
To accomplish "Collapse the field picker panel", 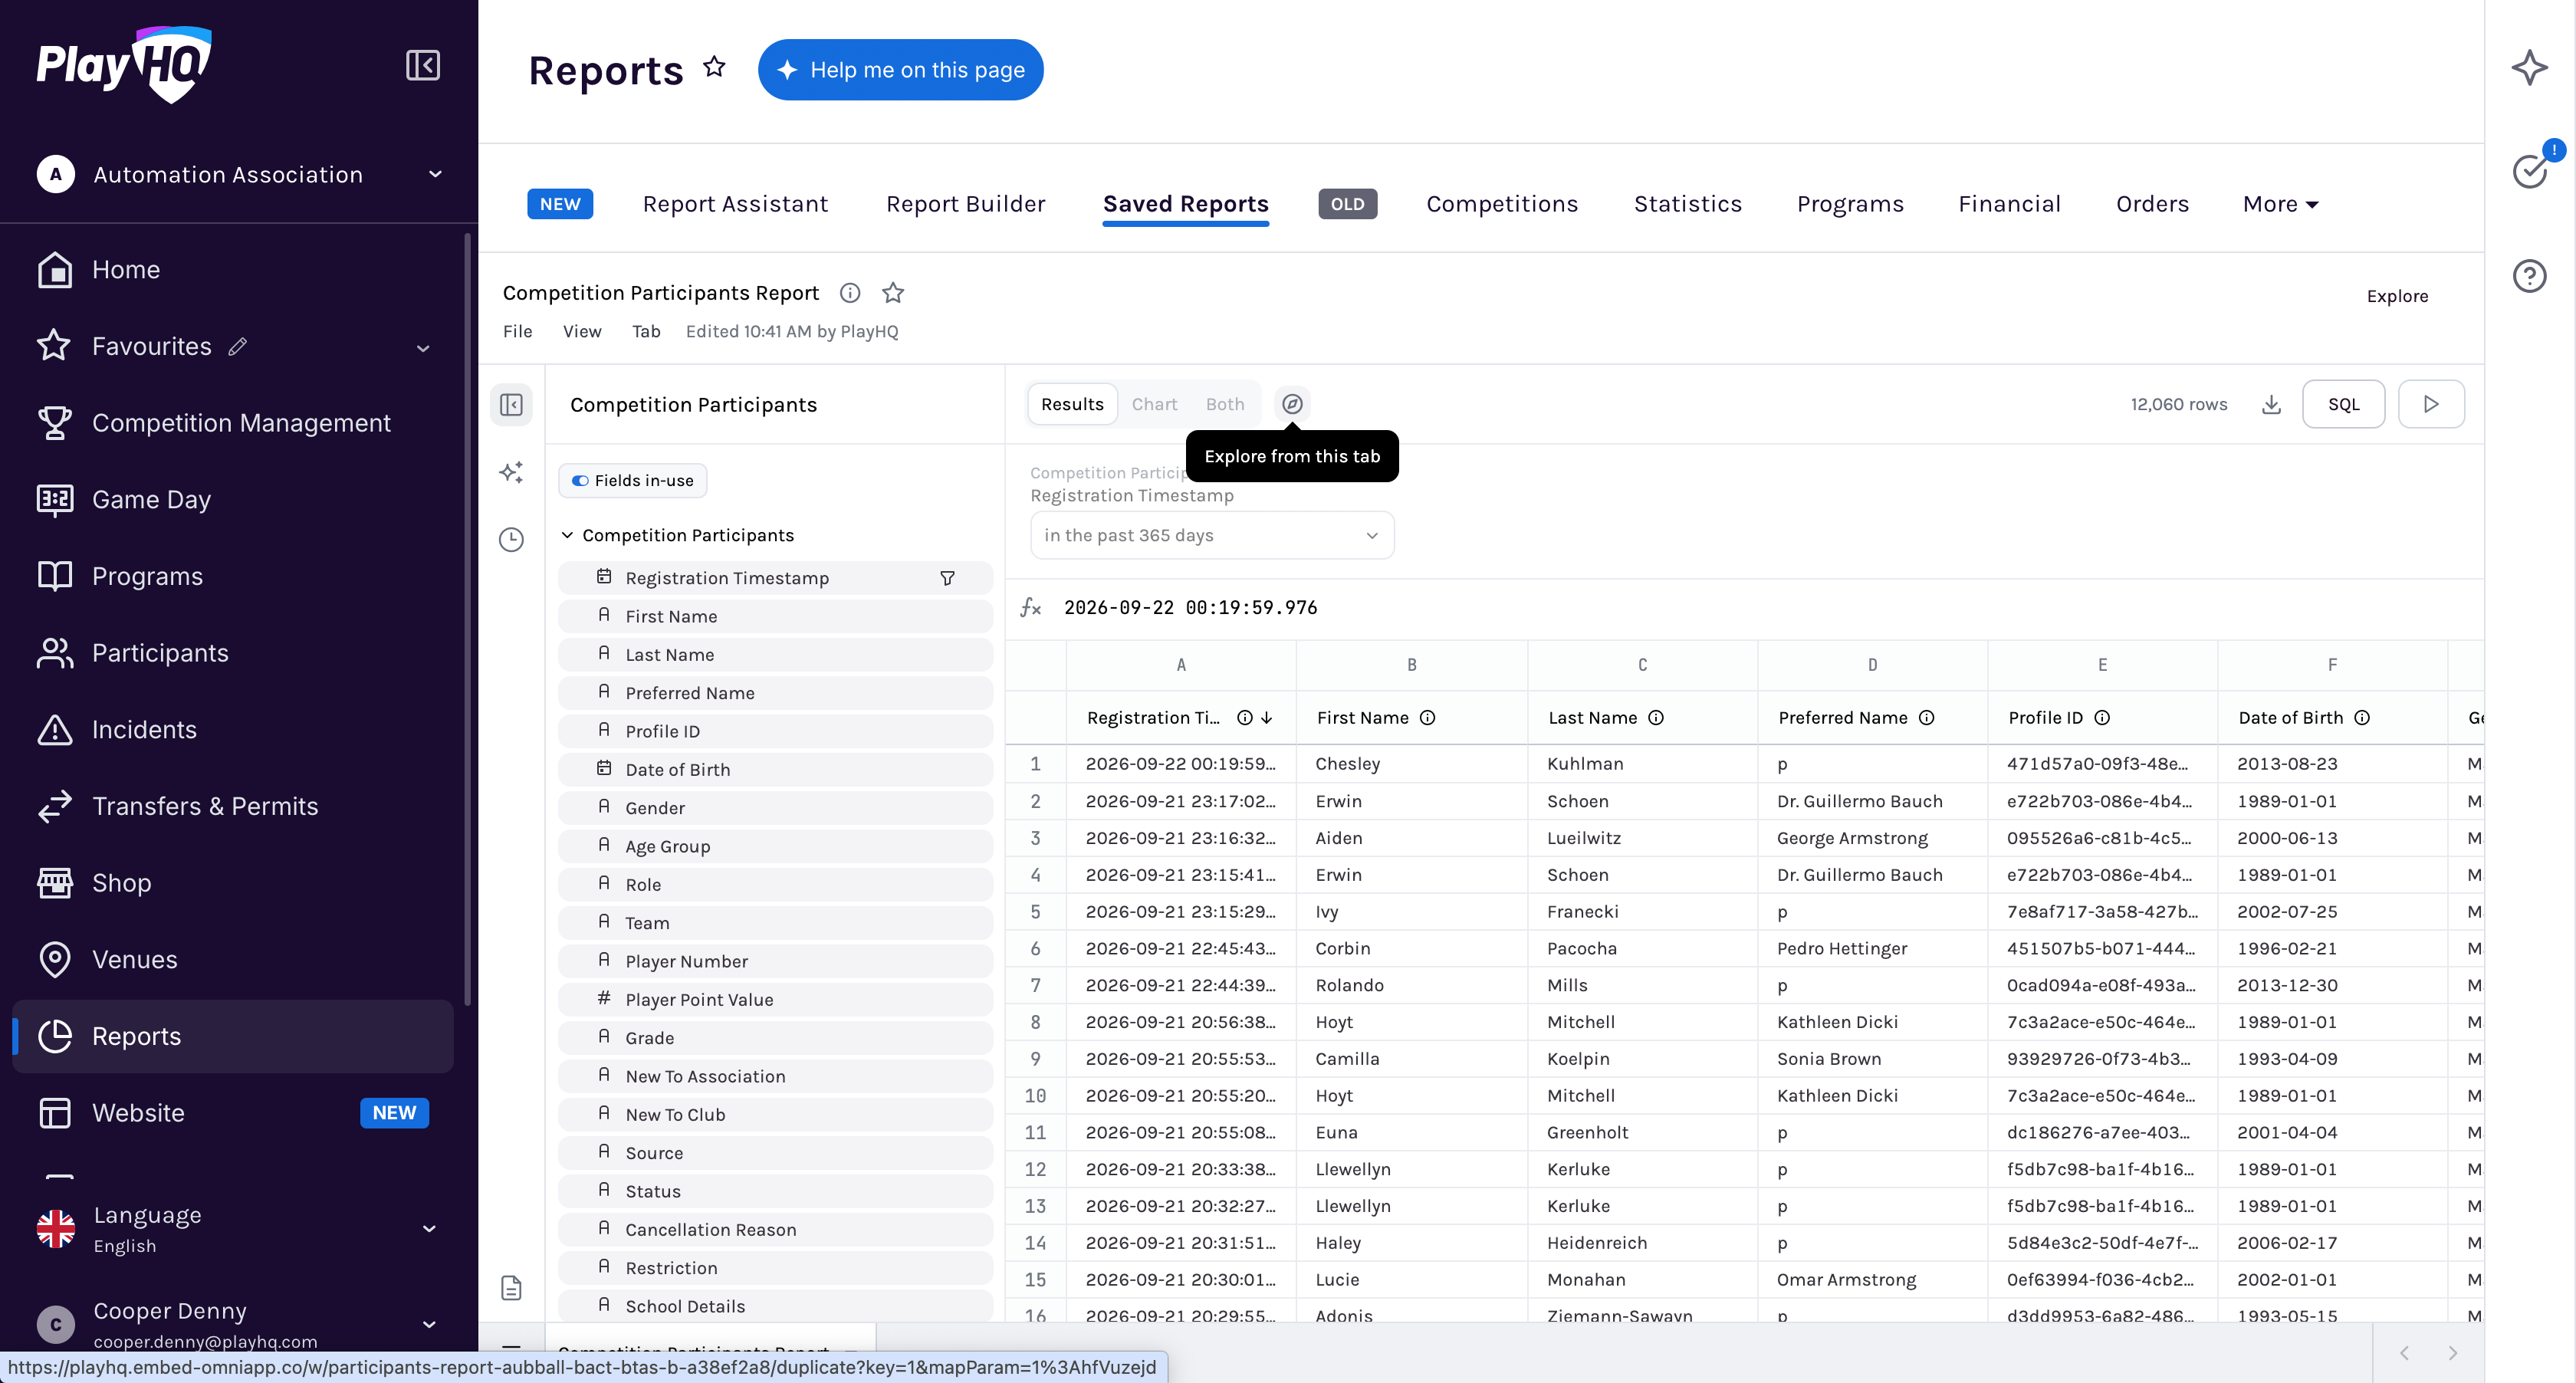I will (511, 405).
